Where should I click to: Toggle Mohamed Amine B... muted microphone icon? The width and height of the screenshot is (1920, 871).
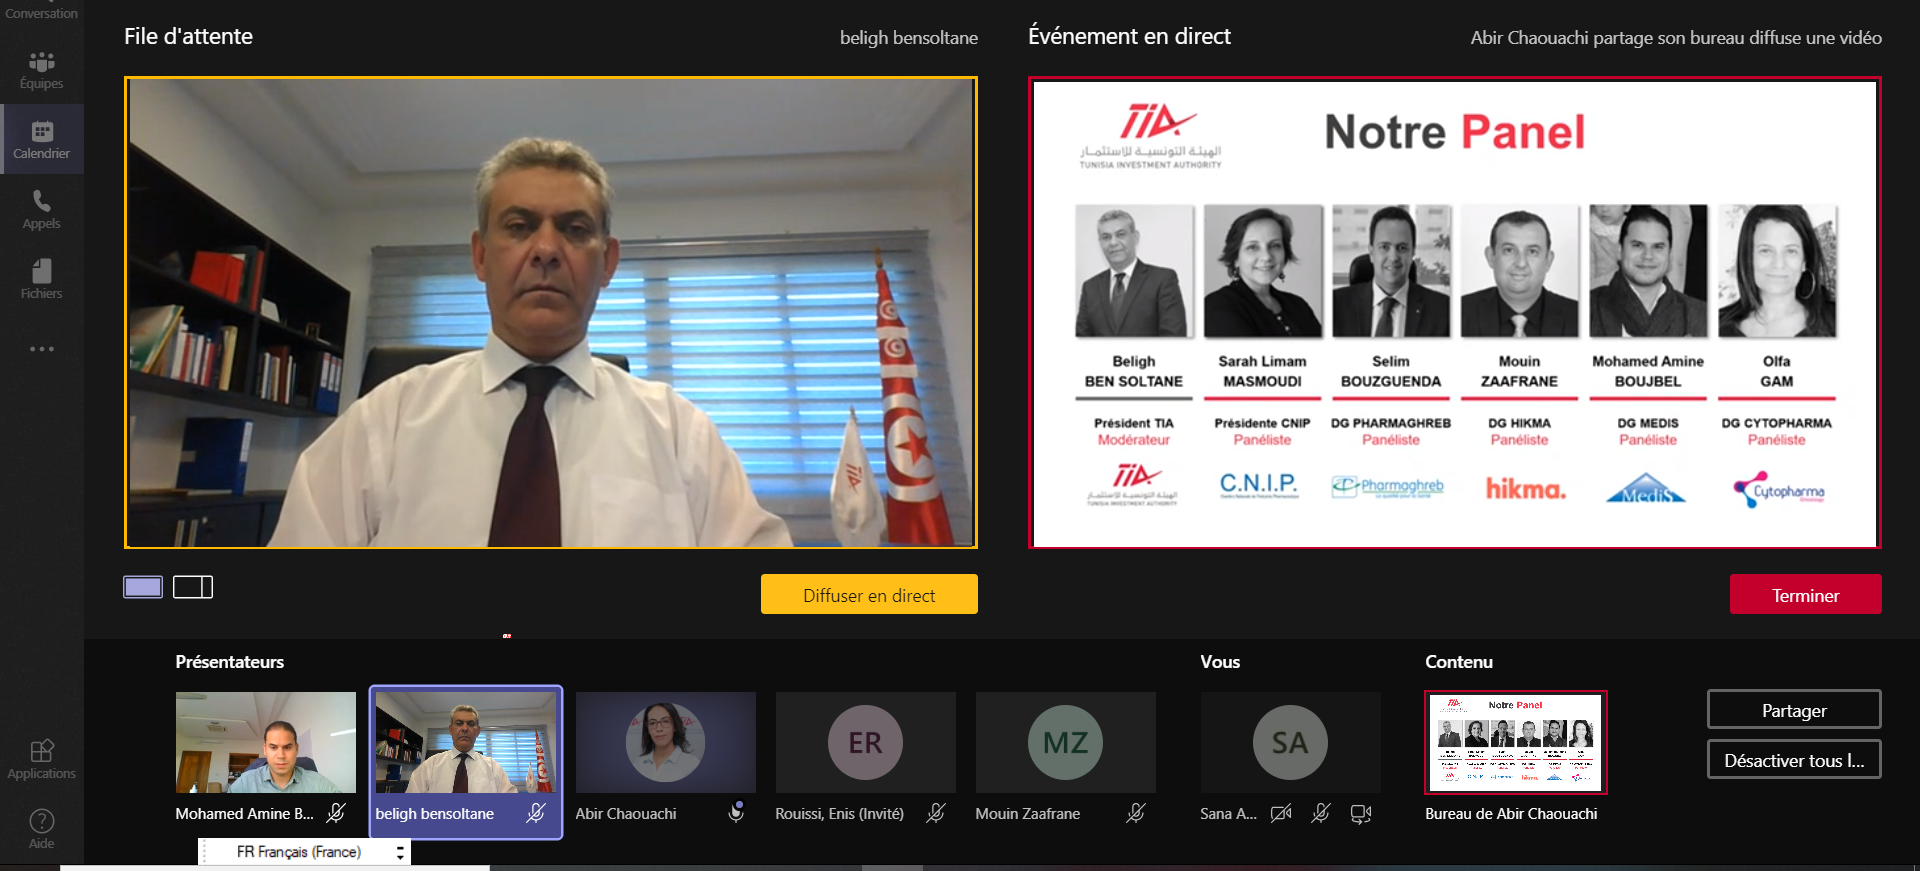[336, 813]
